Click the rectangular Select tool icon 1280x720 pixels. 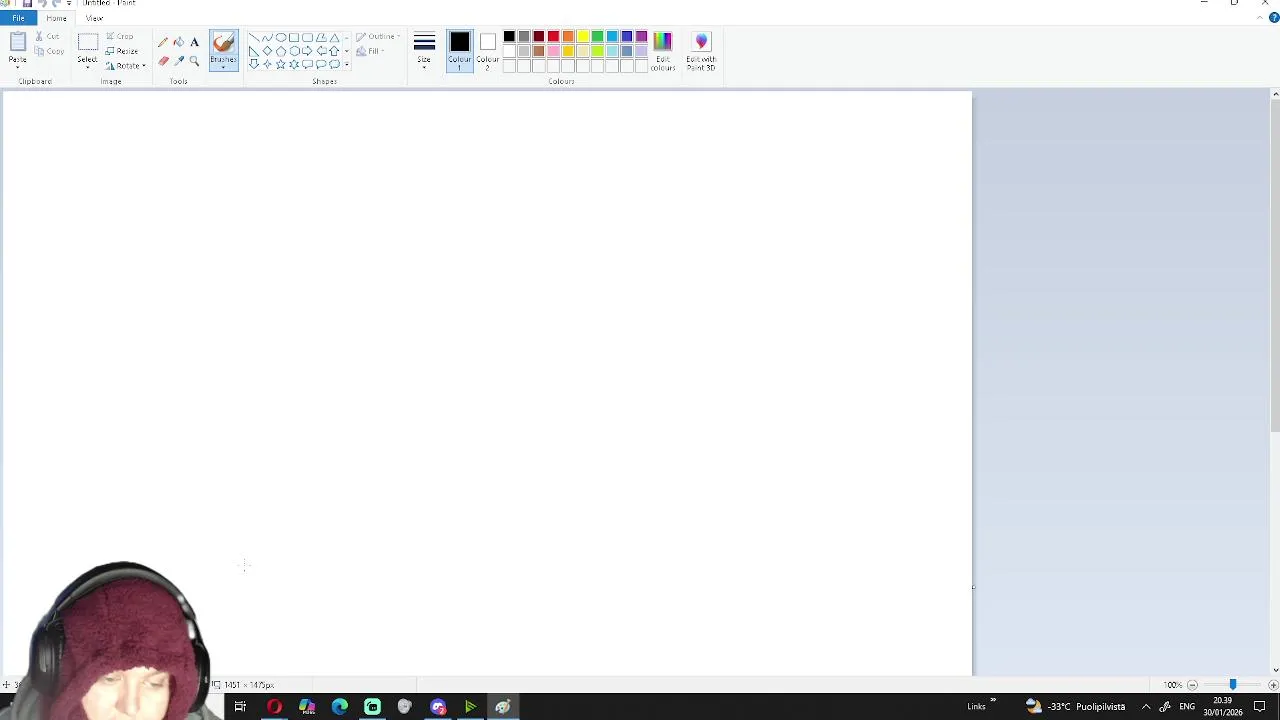pyautogui.click(x=88, y=42)
